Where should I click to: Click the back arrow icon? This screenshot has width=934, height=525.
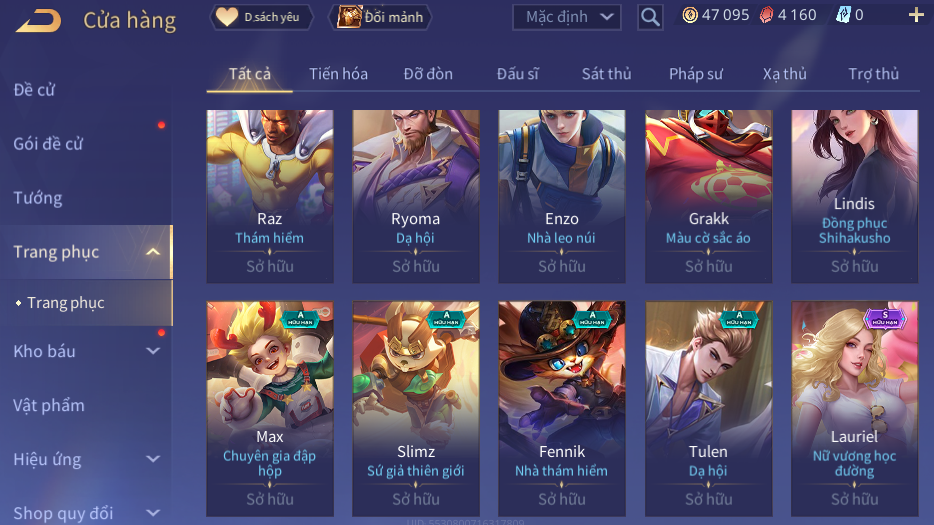(x=39, y=20)
